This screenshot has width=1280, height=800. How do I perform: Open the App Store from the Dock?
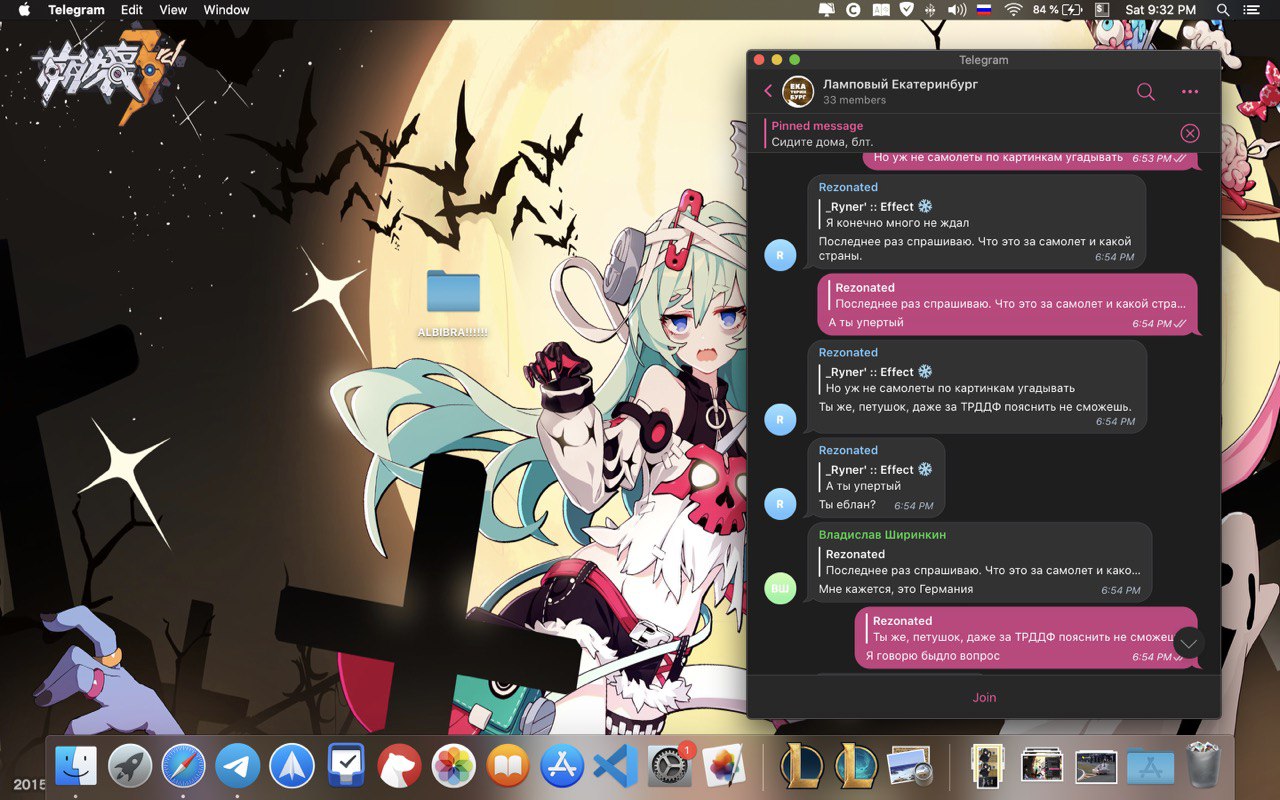562,767
